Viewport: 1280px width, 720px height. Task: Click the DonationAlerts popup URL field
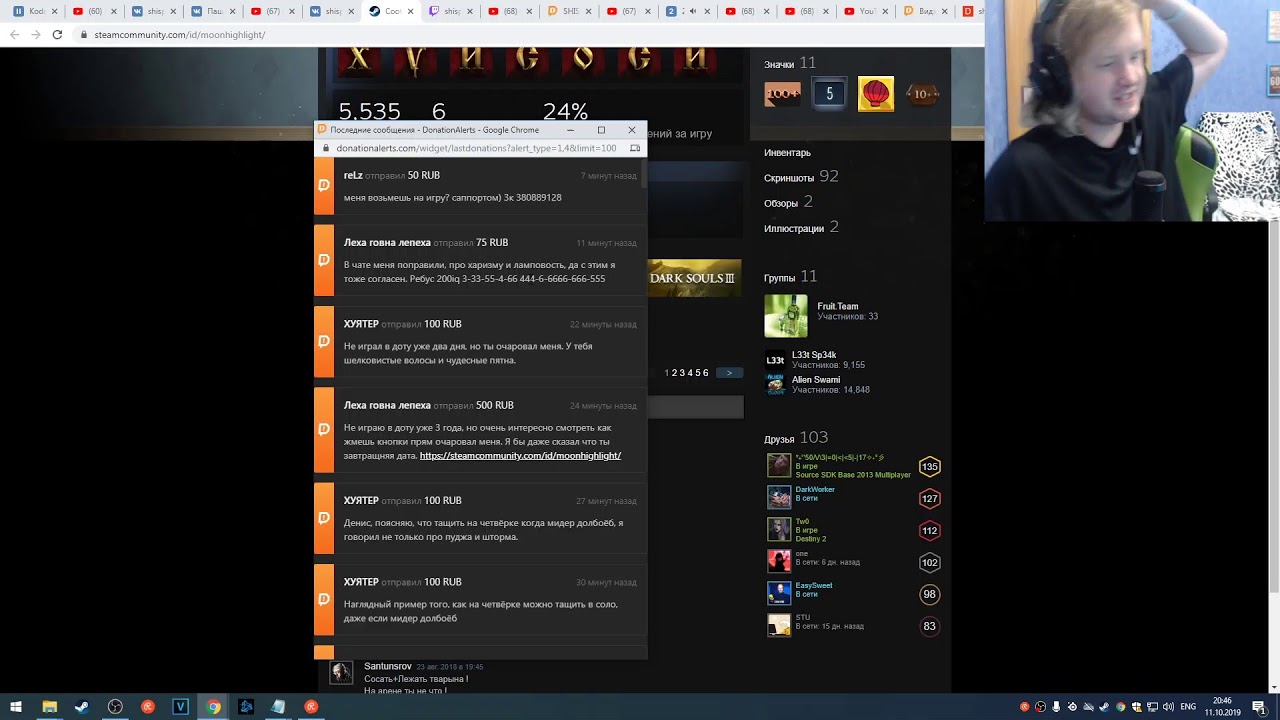(476, 148)
